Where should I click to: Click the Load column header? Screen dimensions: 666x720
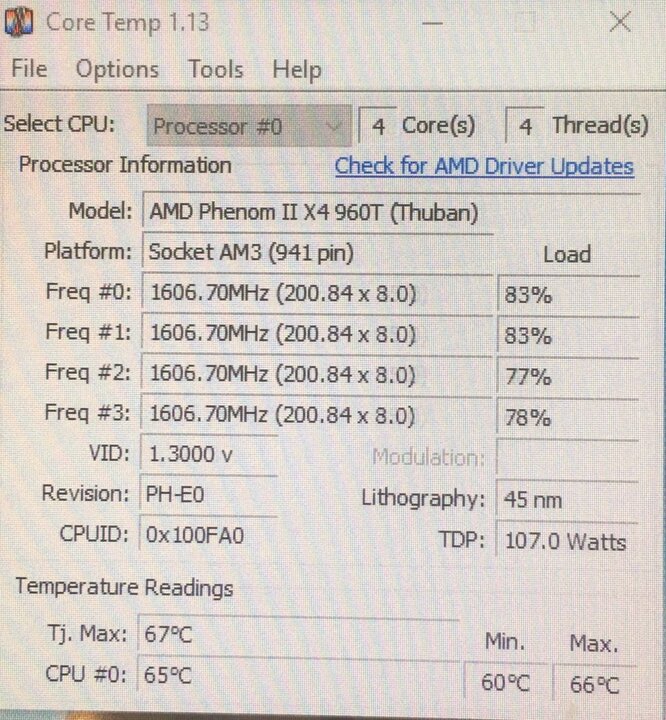(x=567, y=254)
